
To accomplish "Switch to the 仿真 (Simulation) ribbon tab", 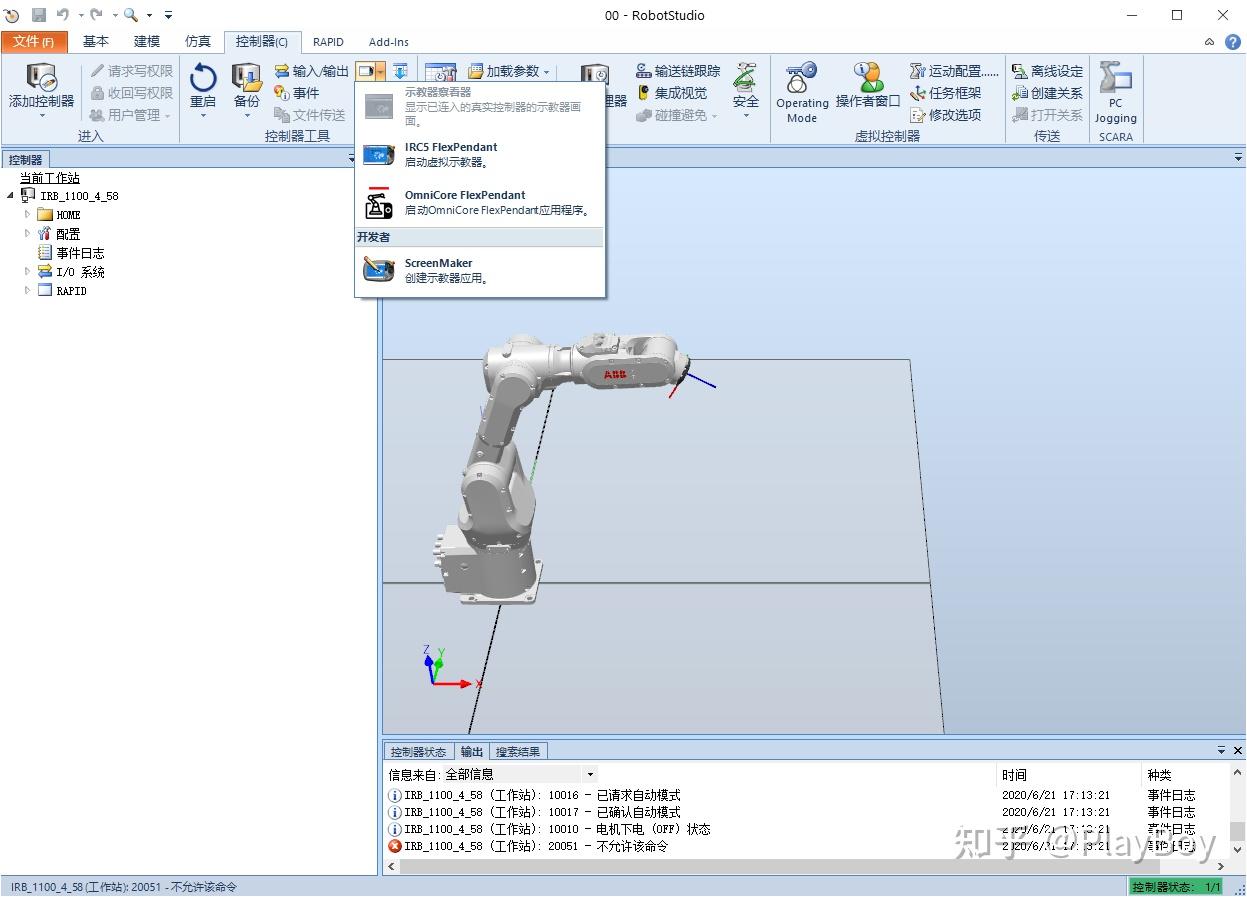I will (198, 41).
